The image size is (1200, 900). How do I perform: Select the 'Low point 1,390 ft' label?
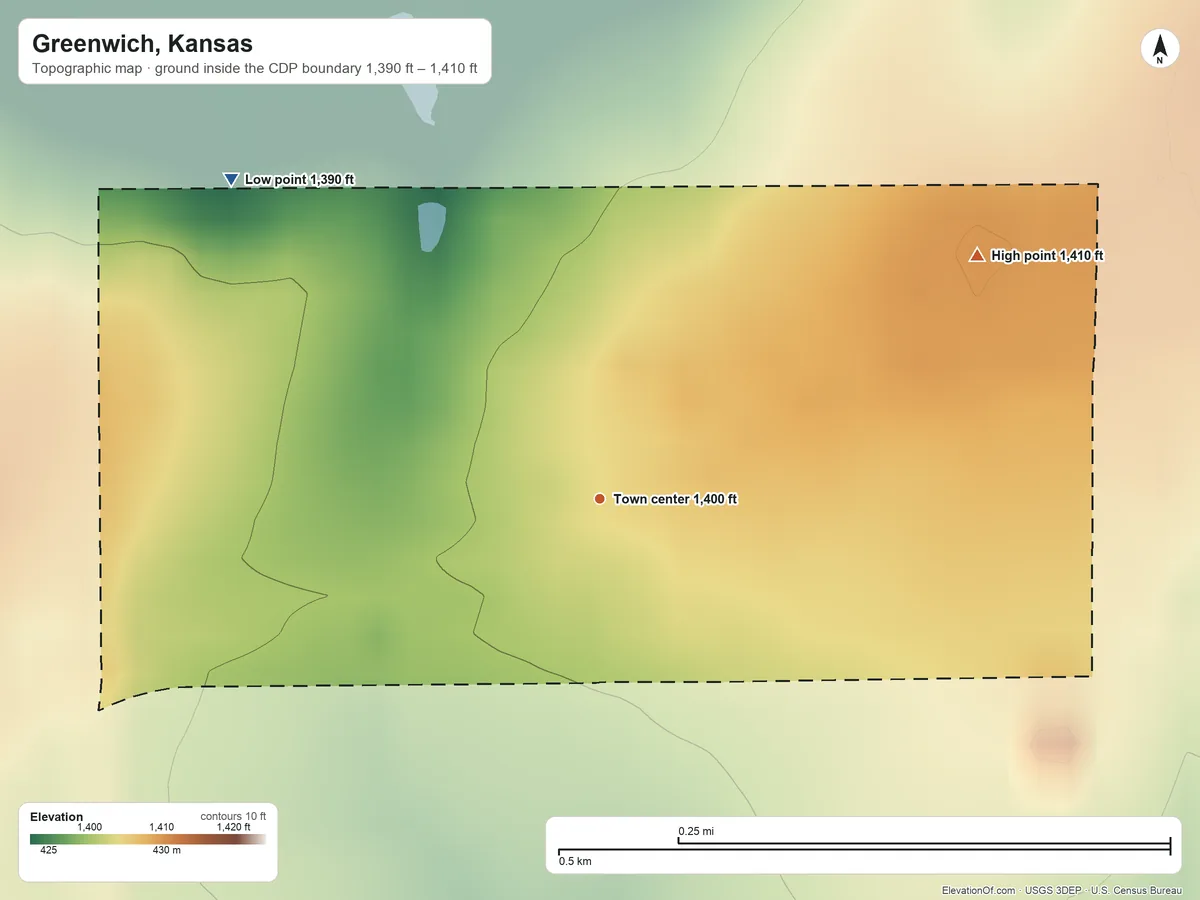click(x=300, y=179)
